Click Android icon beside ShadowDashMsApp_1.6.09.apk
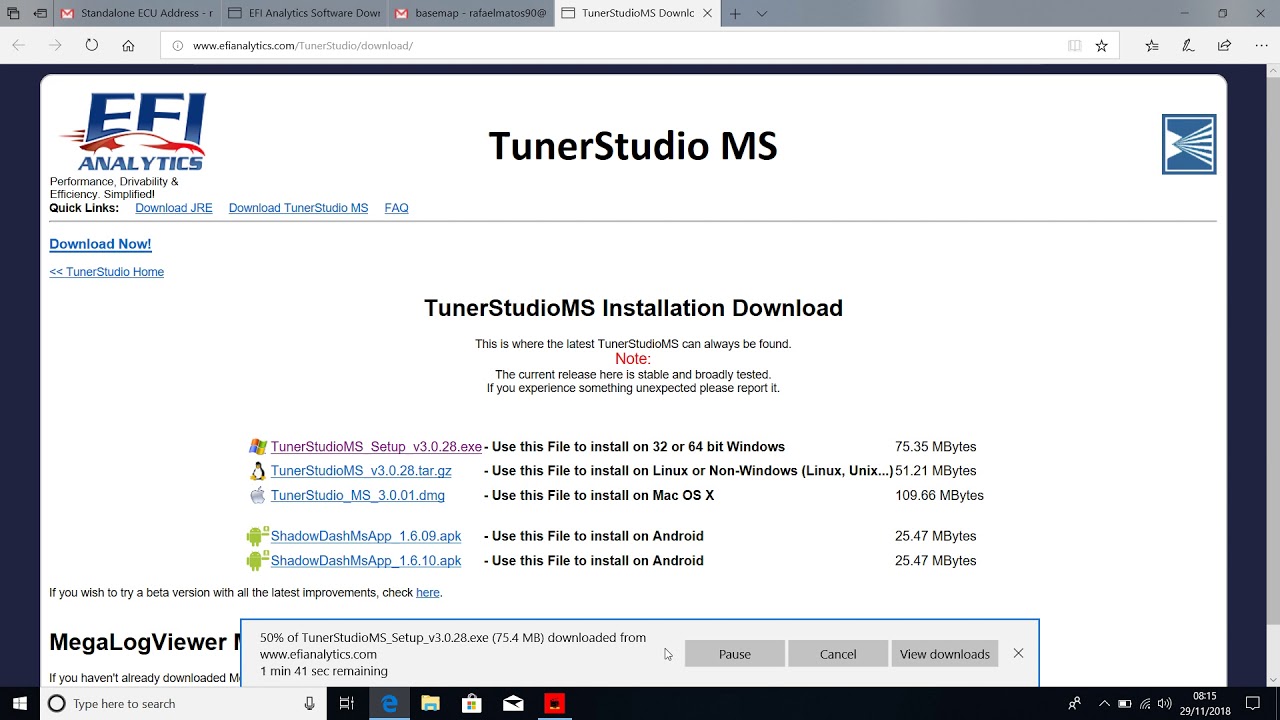 tap(258, 536)
